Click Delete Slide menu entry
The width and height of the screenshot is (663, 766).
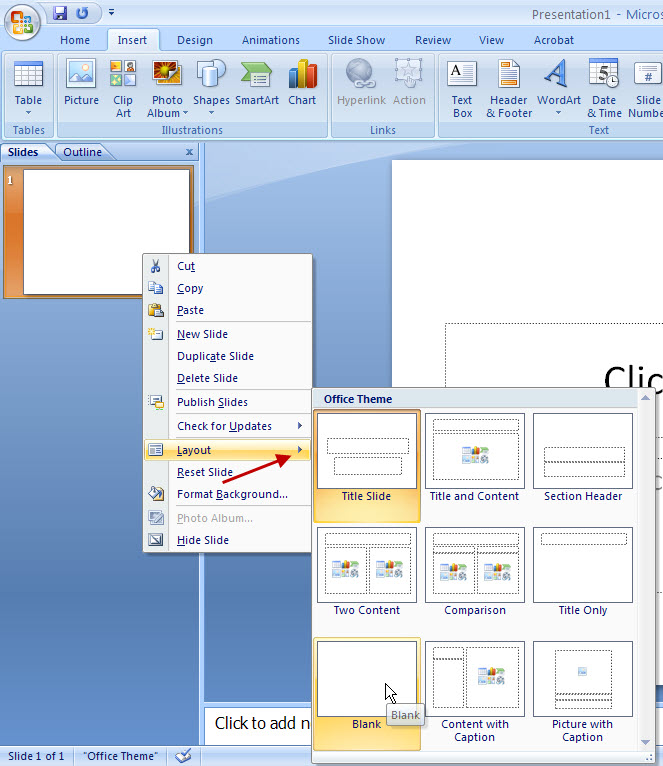(x=228, y=378)
